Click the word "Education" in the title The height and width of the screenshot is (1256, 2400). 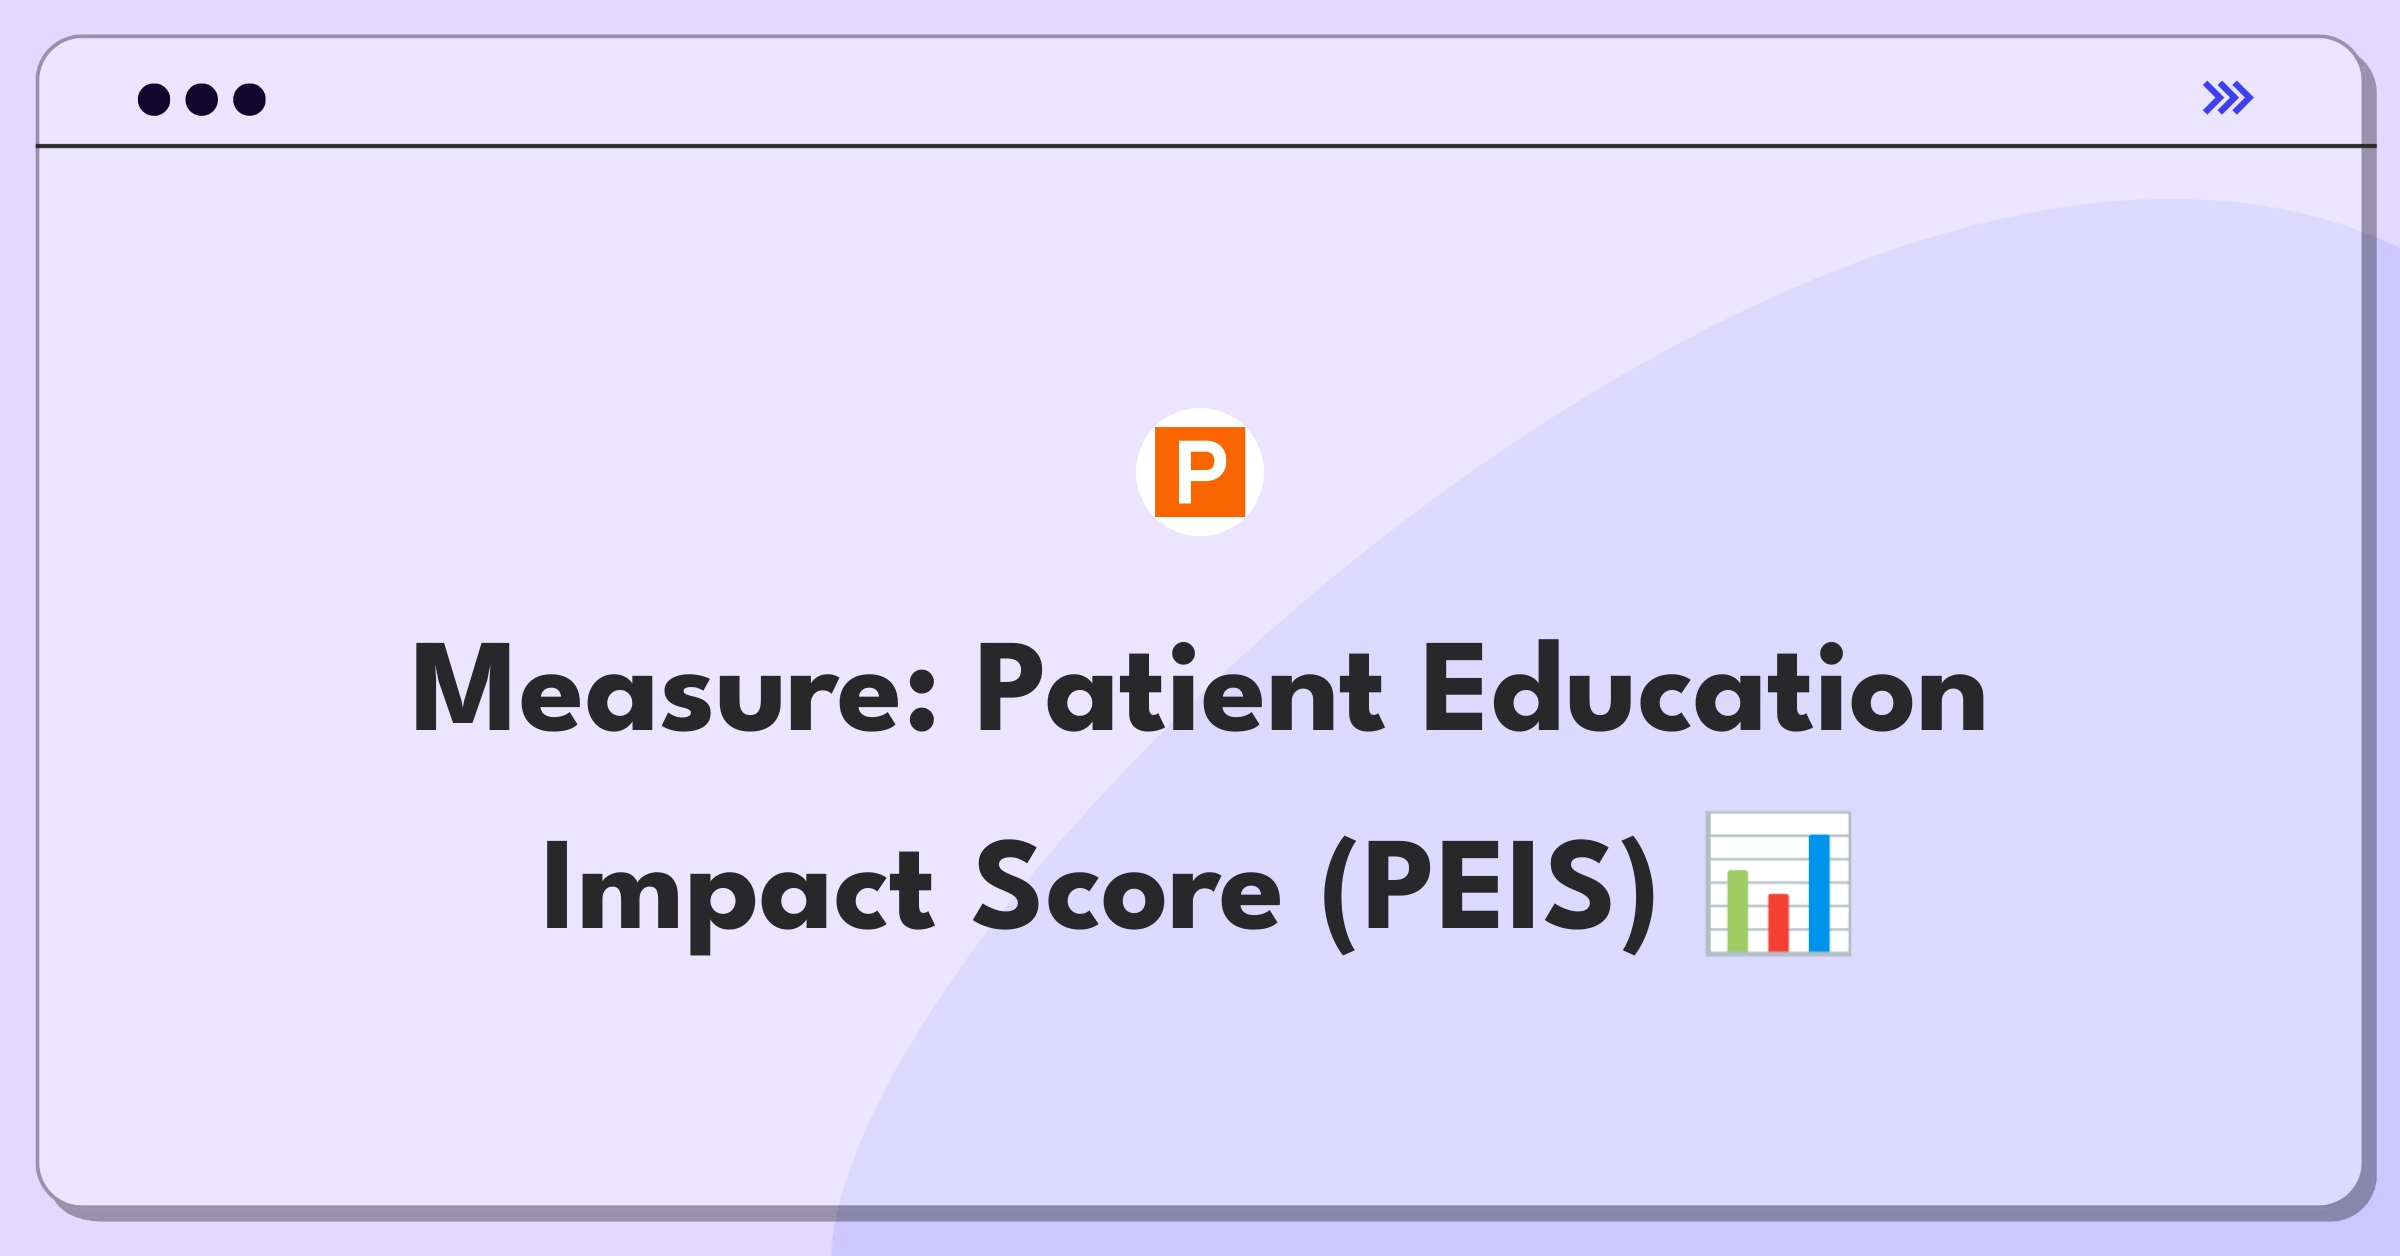click(x=1705, y=689)
